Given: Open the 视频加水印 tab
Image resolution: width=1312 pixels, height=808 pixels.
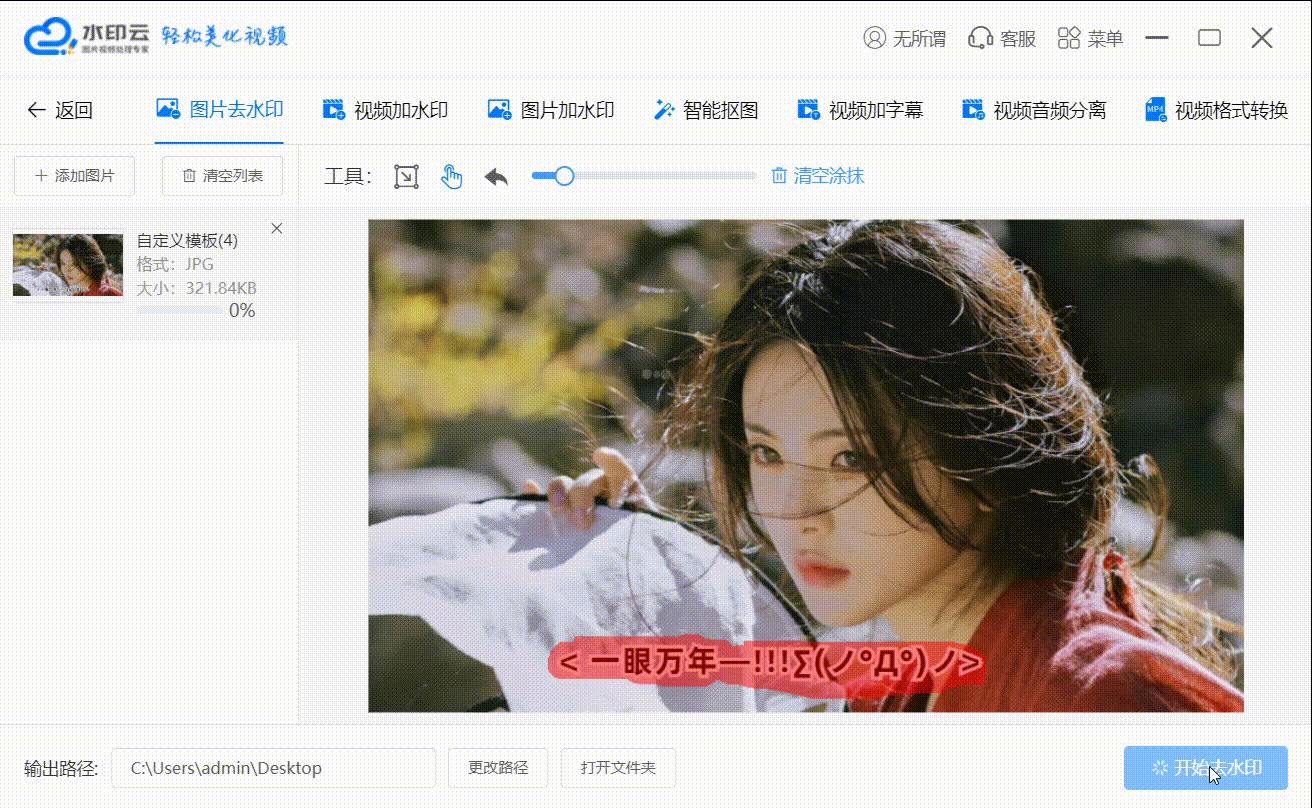Looking at the screenshot, I should [385, 110].
